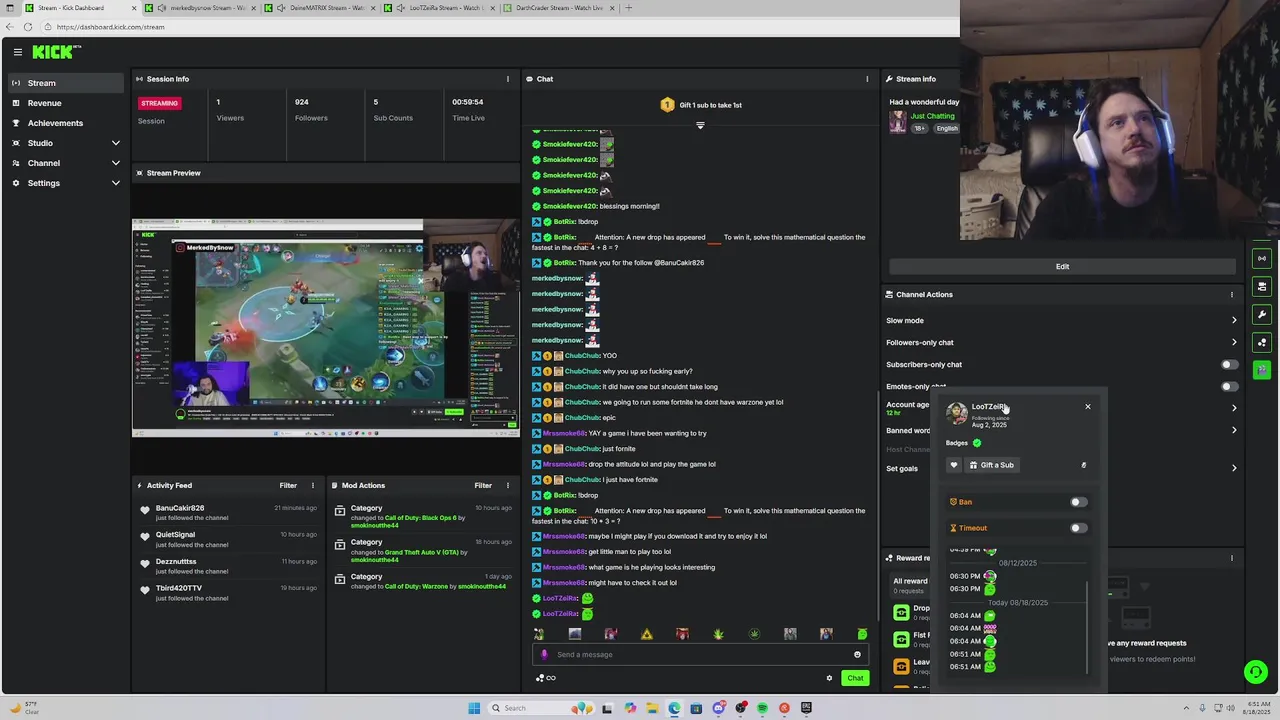Open the Mod Actions Filter dropdown
The width and height of the screenshot is (1280, 720).
coord(483,486)
